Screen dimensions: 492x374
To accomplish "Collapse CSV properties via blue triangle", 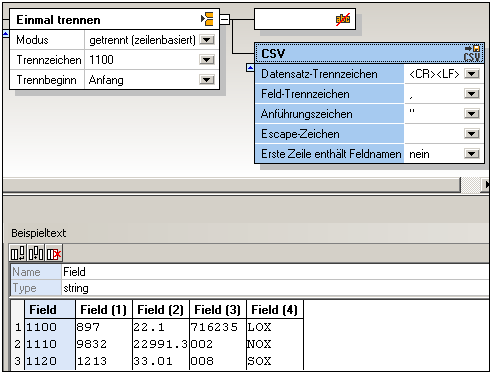I will (250, 68).
